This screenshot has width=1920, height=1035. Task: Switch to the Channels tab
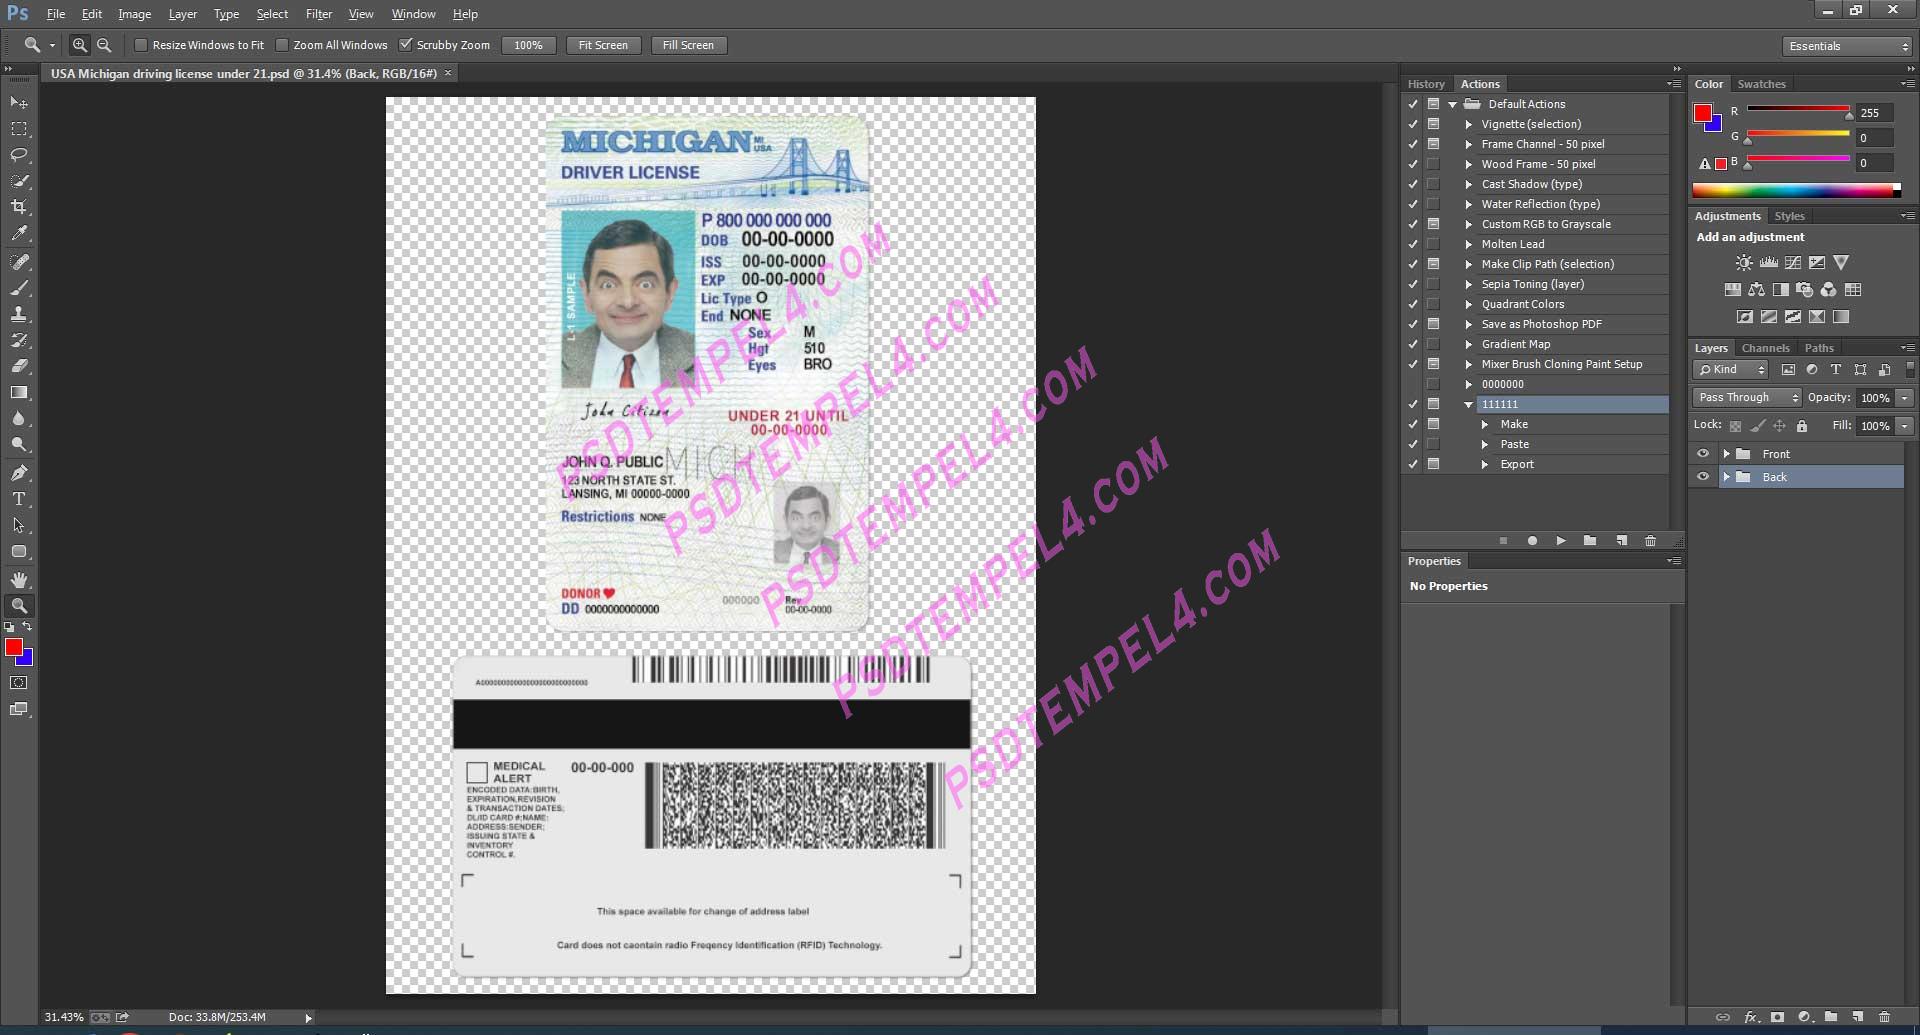pyautogui.click(x=1765, y=347)
